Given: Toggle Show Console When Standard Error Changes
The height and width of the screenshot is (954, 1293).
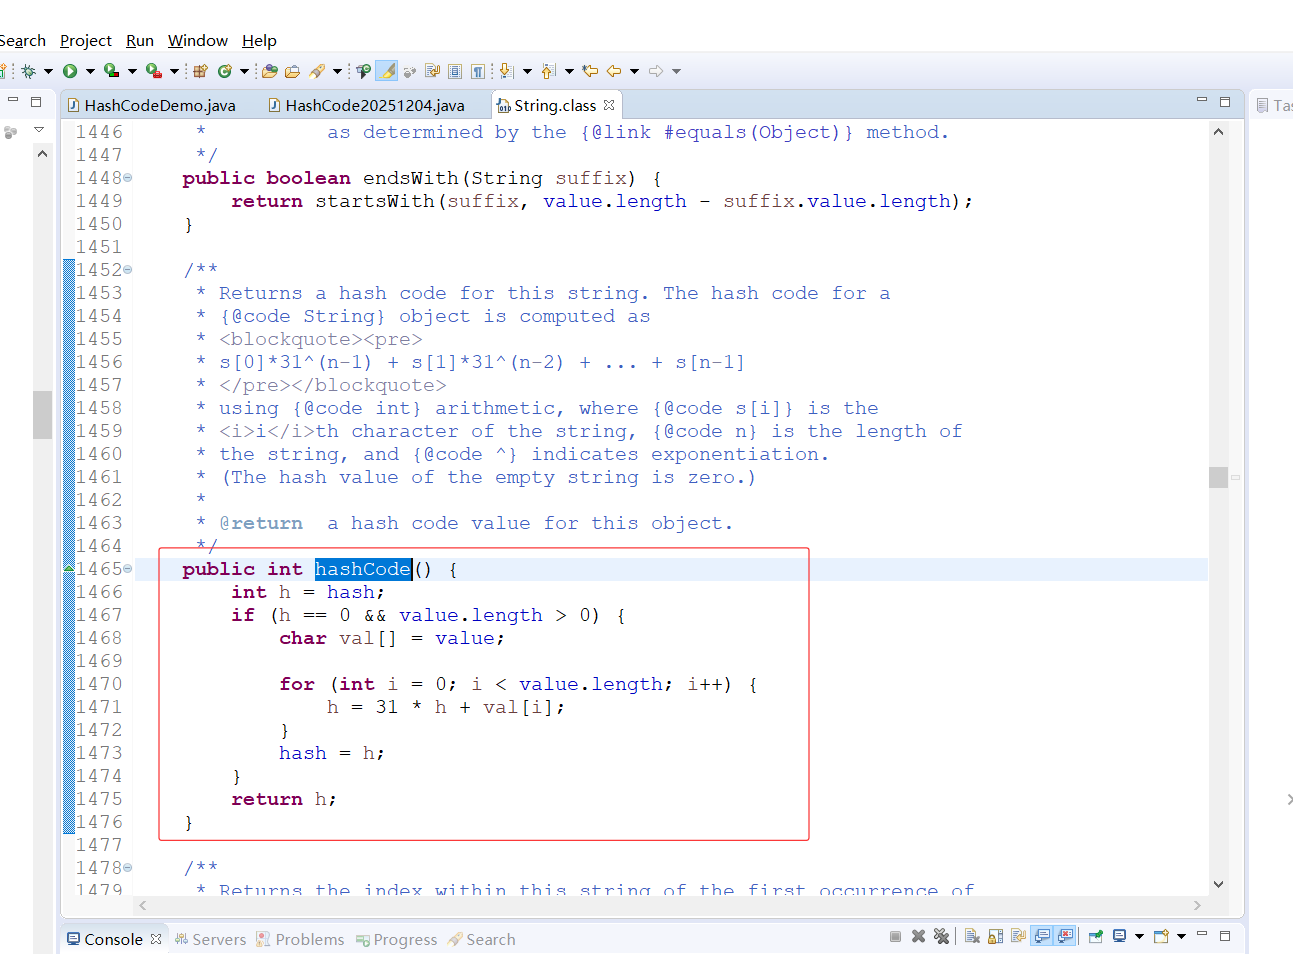Looking at the screenshot, I should tap(1062, 936).
